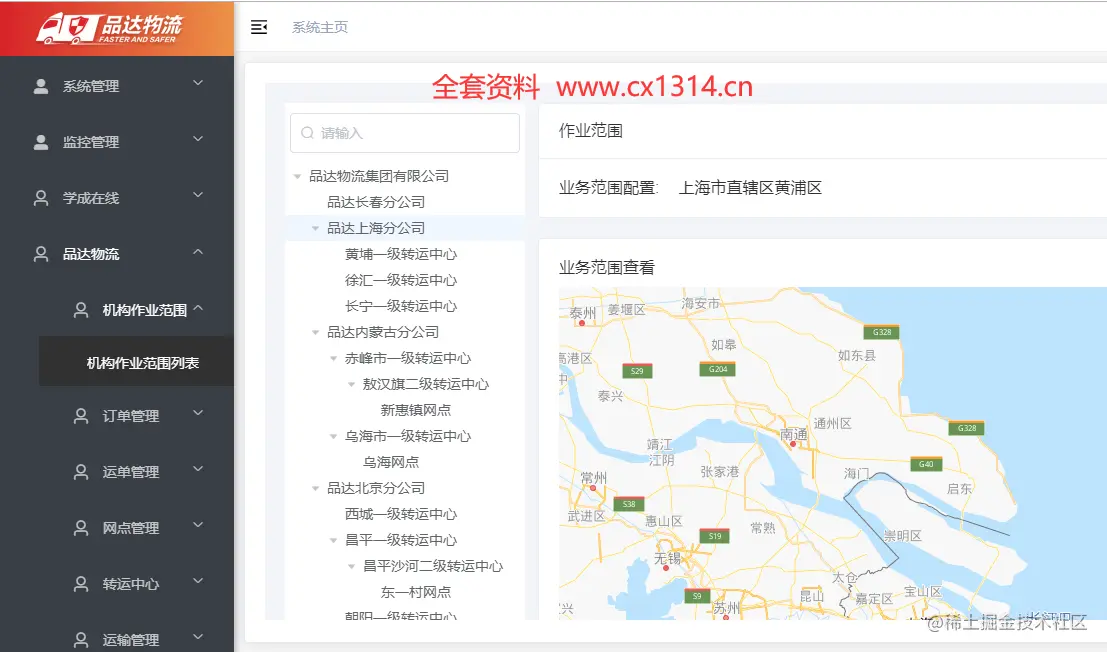
Task: Click the S38 road marker on map
Action: tap(628, 504)
